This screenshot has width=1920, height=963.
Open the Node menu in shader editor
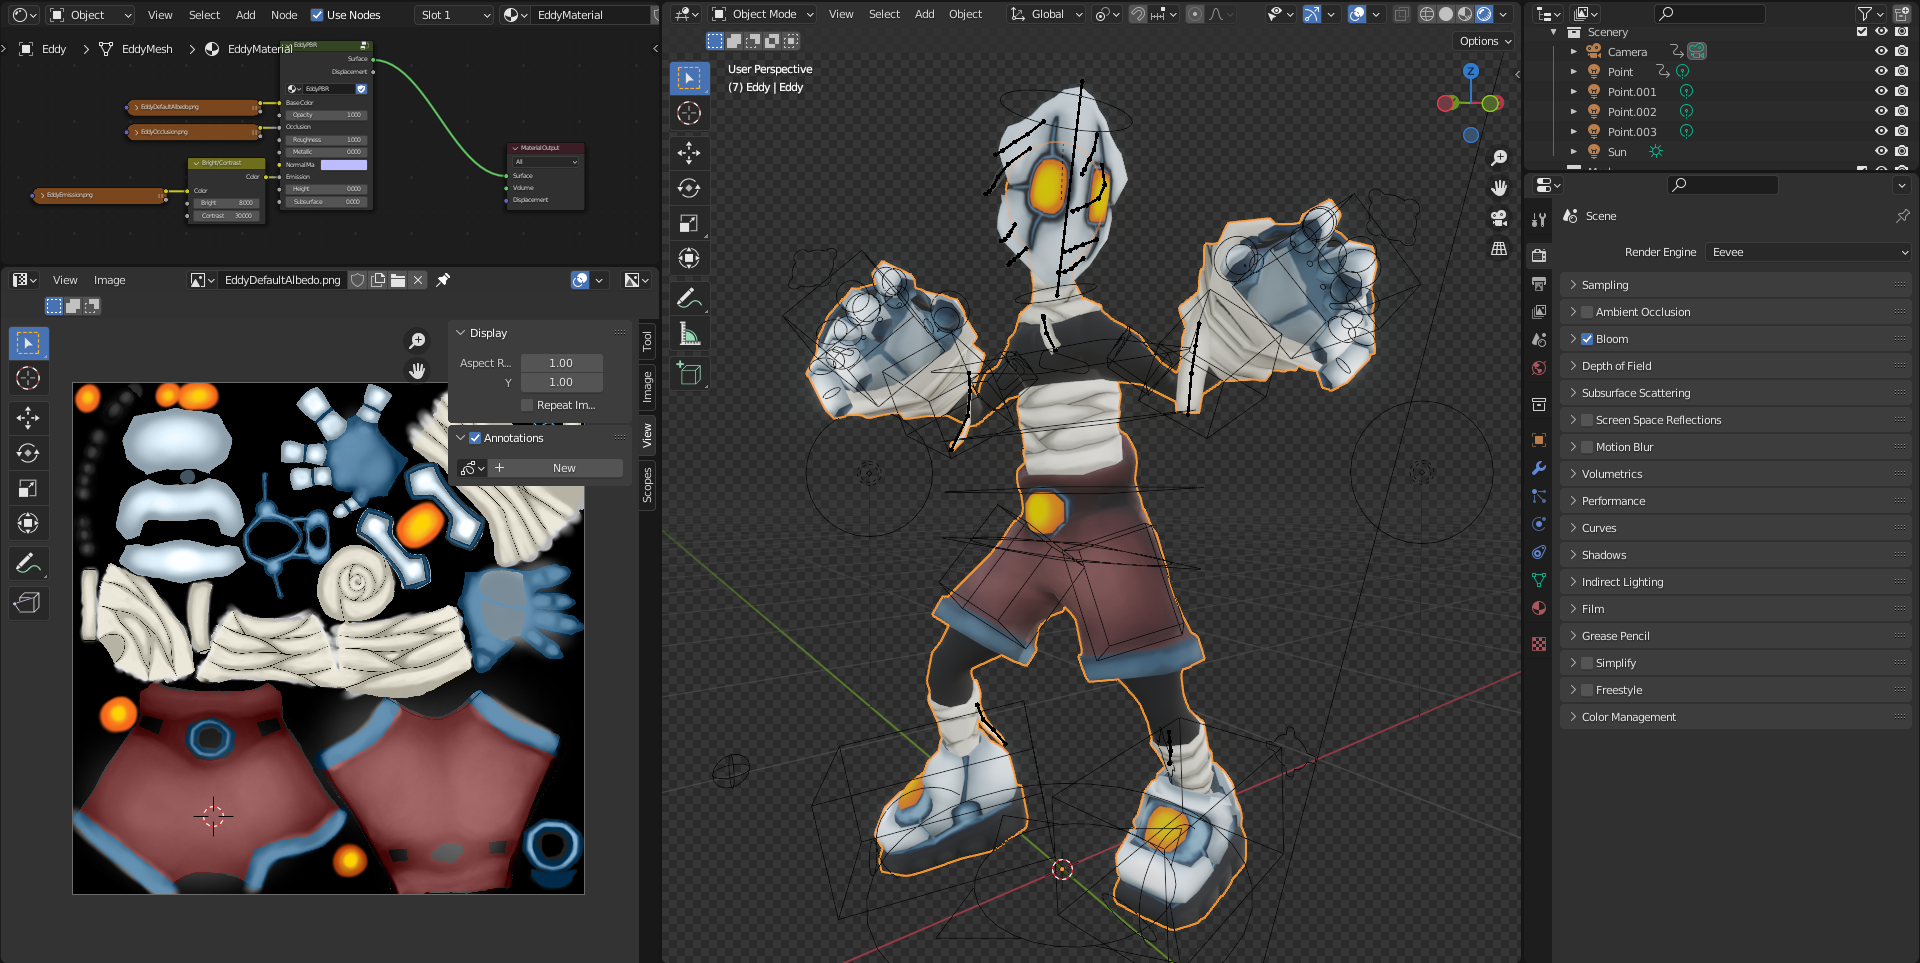pos(284,15)
